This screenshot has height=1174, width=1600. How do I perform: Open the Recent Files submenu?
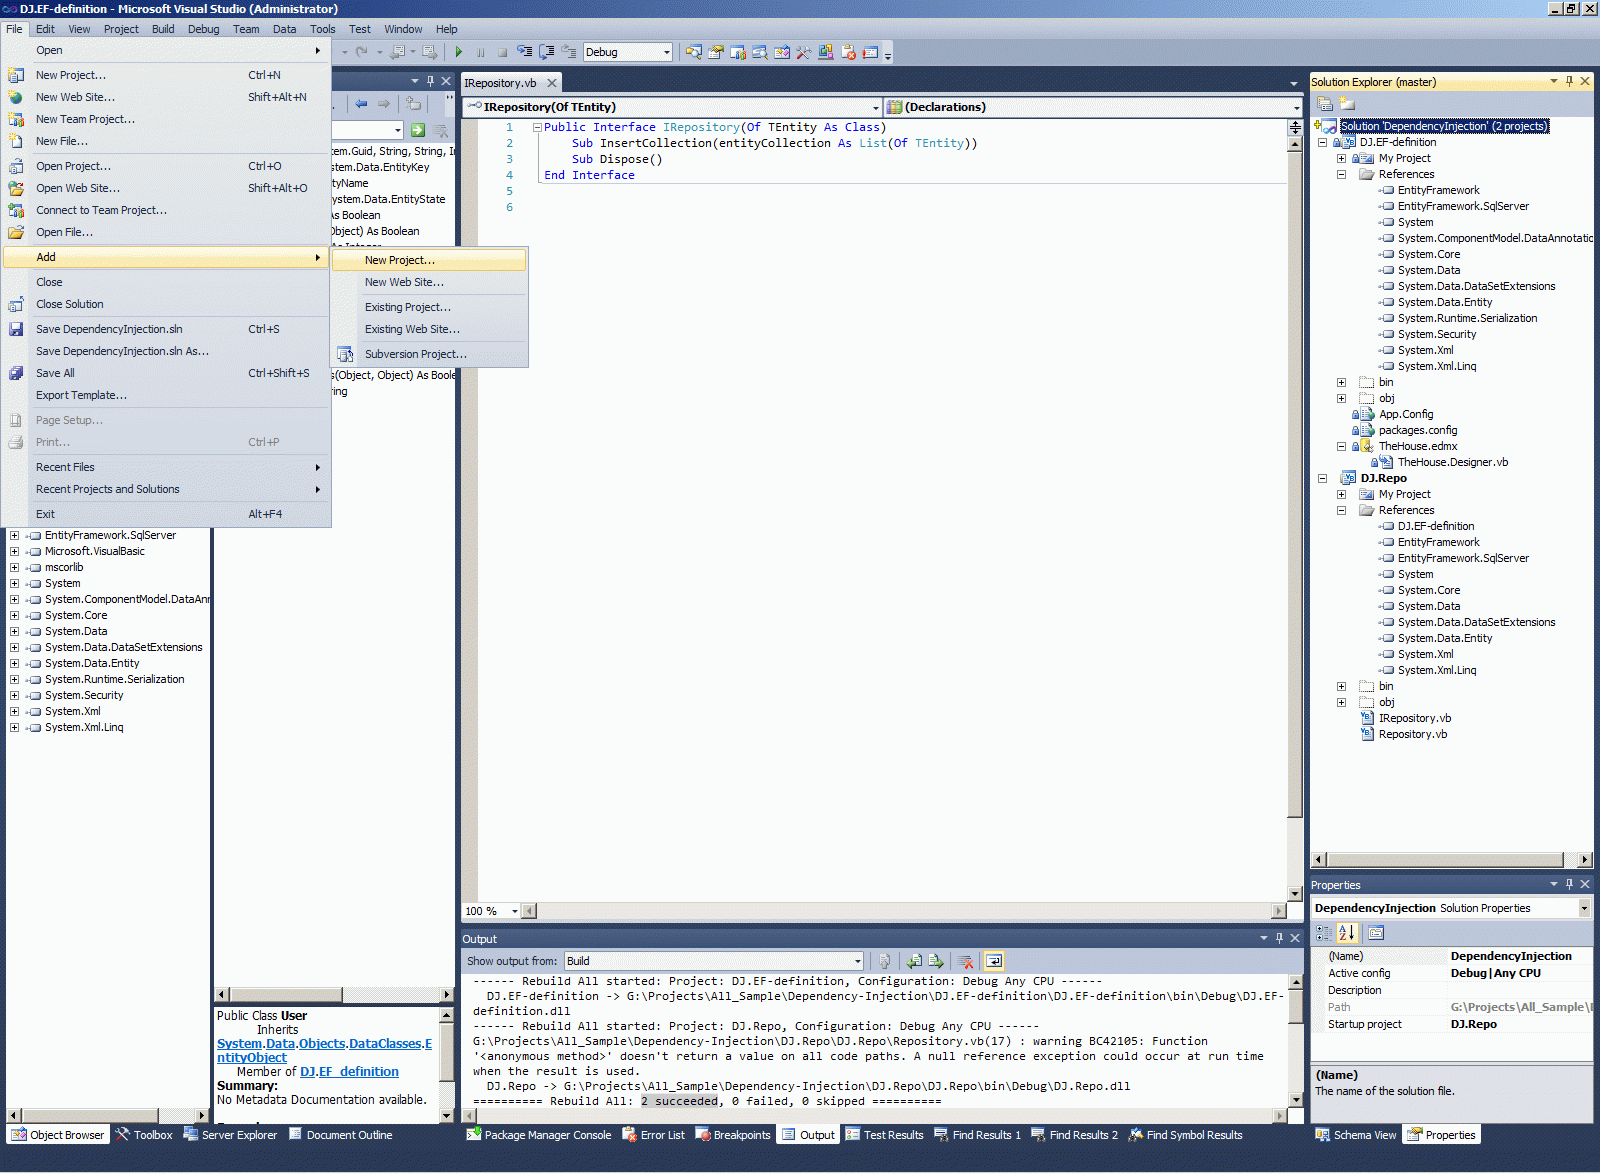click(167, 467)
